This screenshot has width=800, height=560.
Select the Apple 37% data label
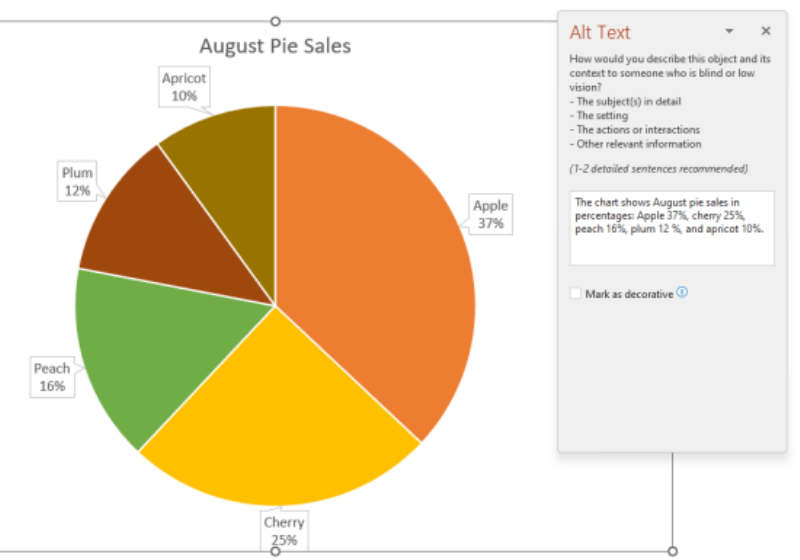(x=490, y=215)
